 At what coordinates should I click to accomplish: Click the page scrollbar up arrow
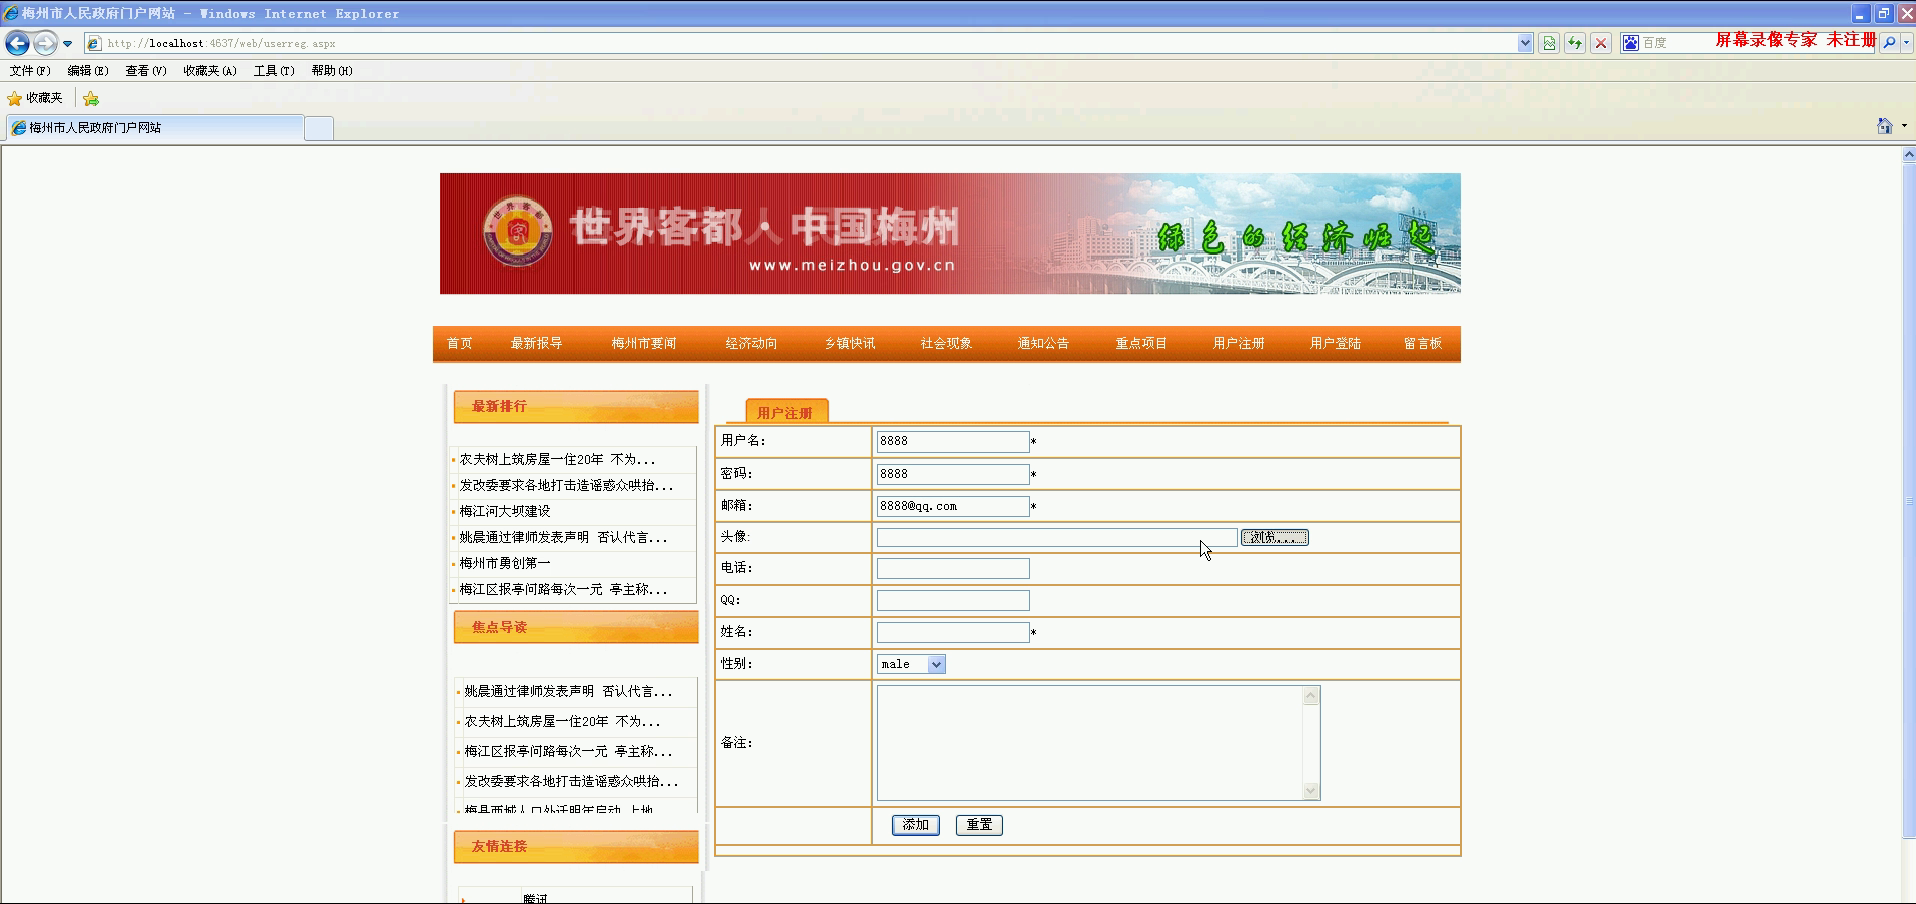tap(1908, 154)
